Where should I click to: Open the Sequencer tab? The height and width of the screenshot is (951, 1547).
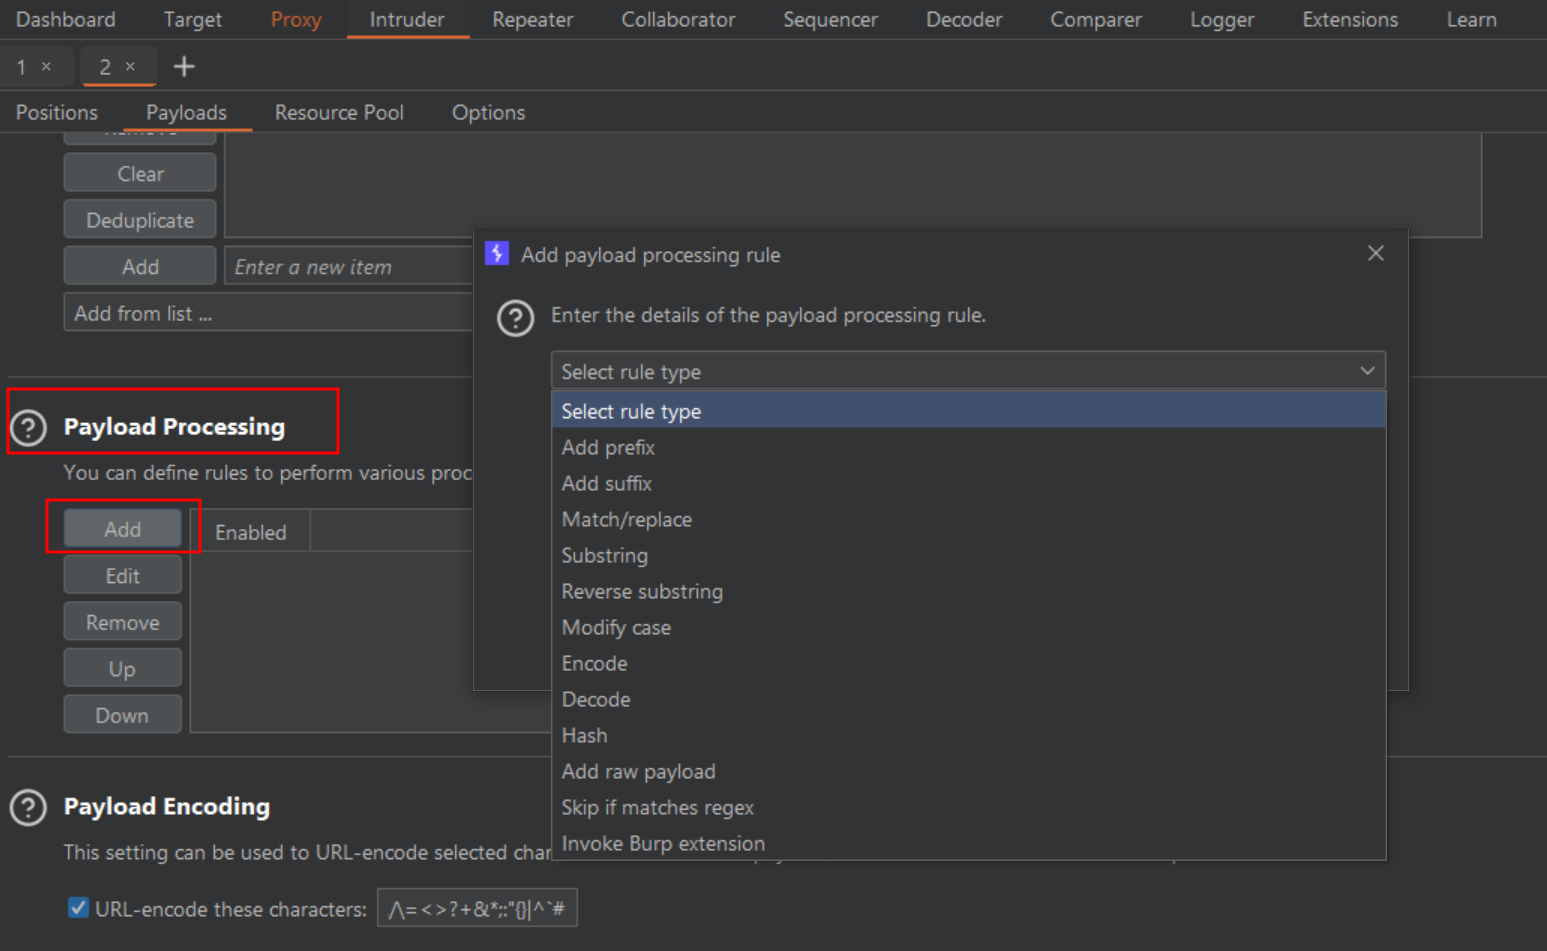point(830,20)
